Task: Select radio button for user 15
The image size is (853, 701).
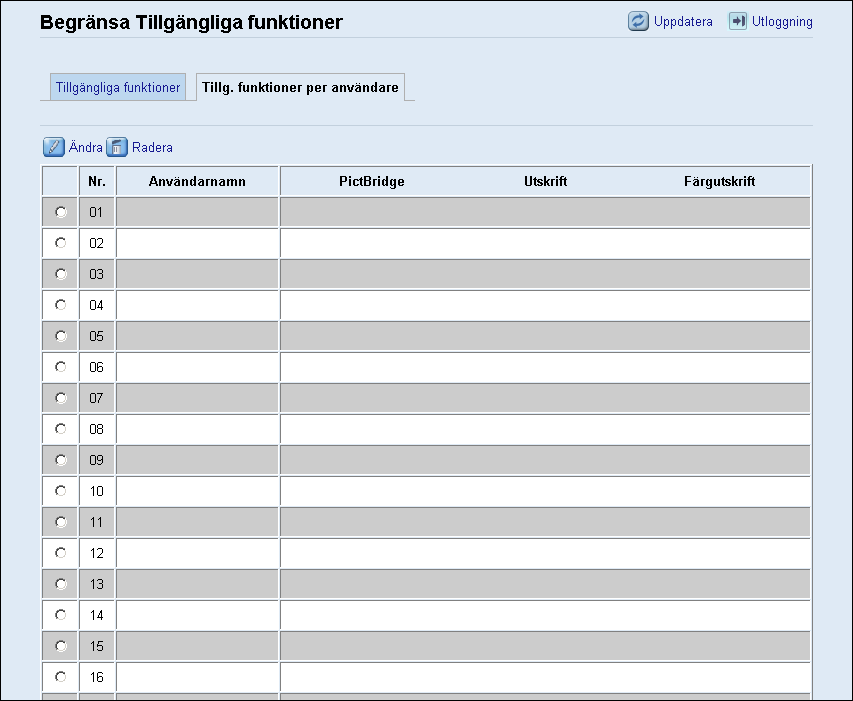Action: pos(60,646)
